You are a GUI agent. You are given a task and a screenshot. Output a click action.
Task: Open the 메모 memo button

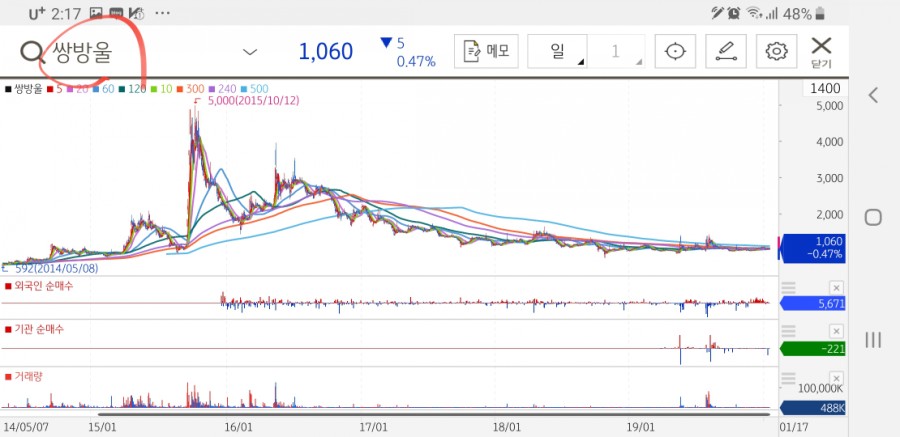pos(486,51)
